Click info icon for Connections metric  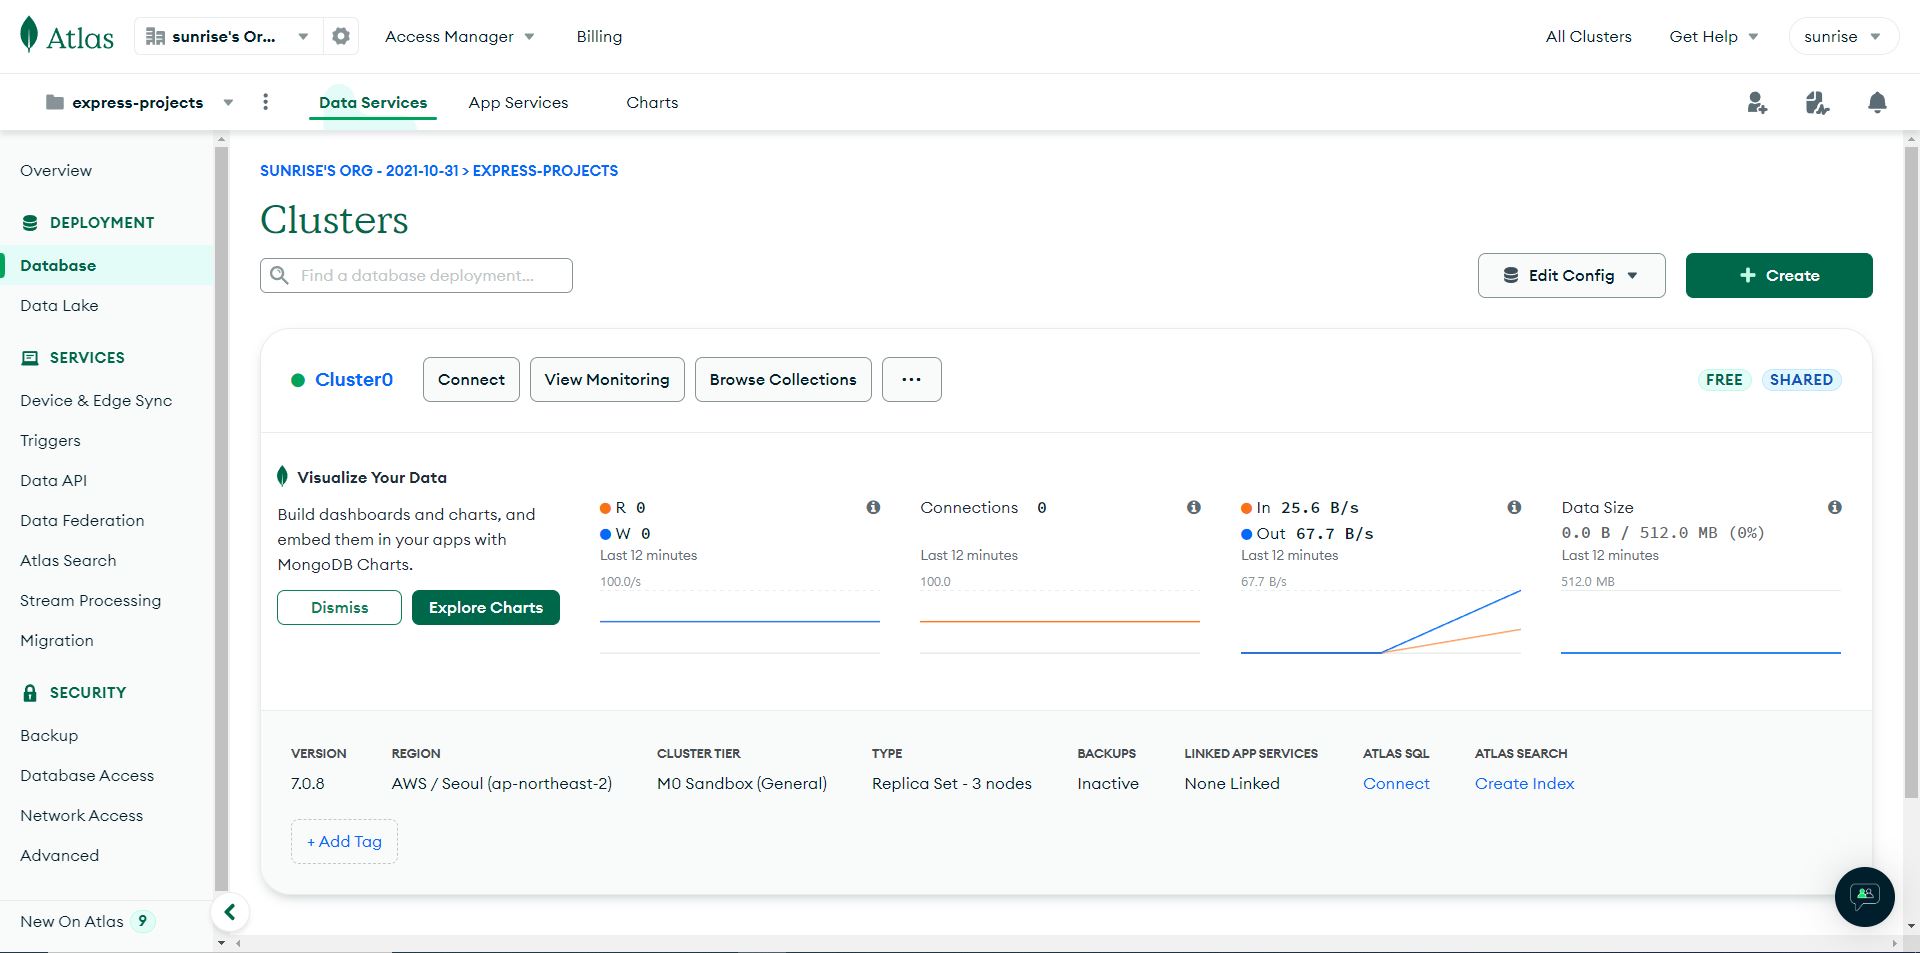point(1193,507)
